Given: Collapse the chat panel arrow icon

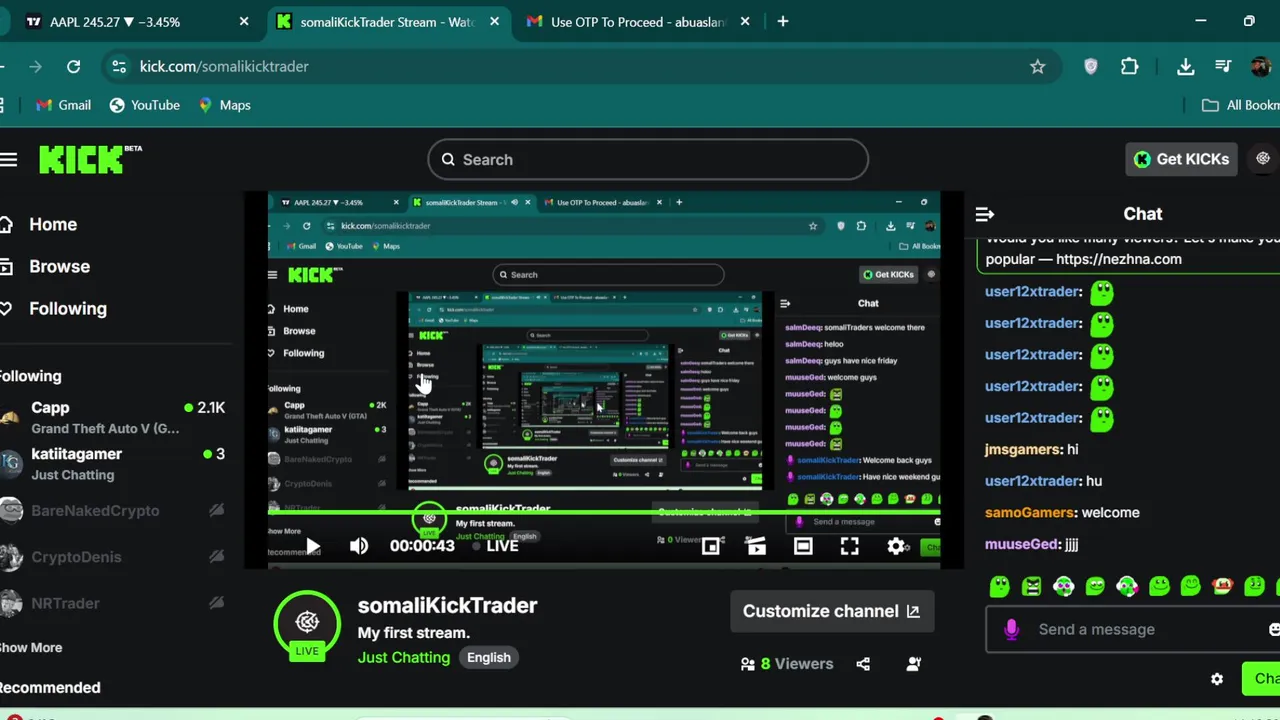Looking at the screenshot, I should 985,214.
